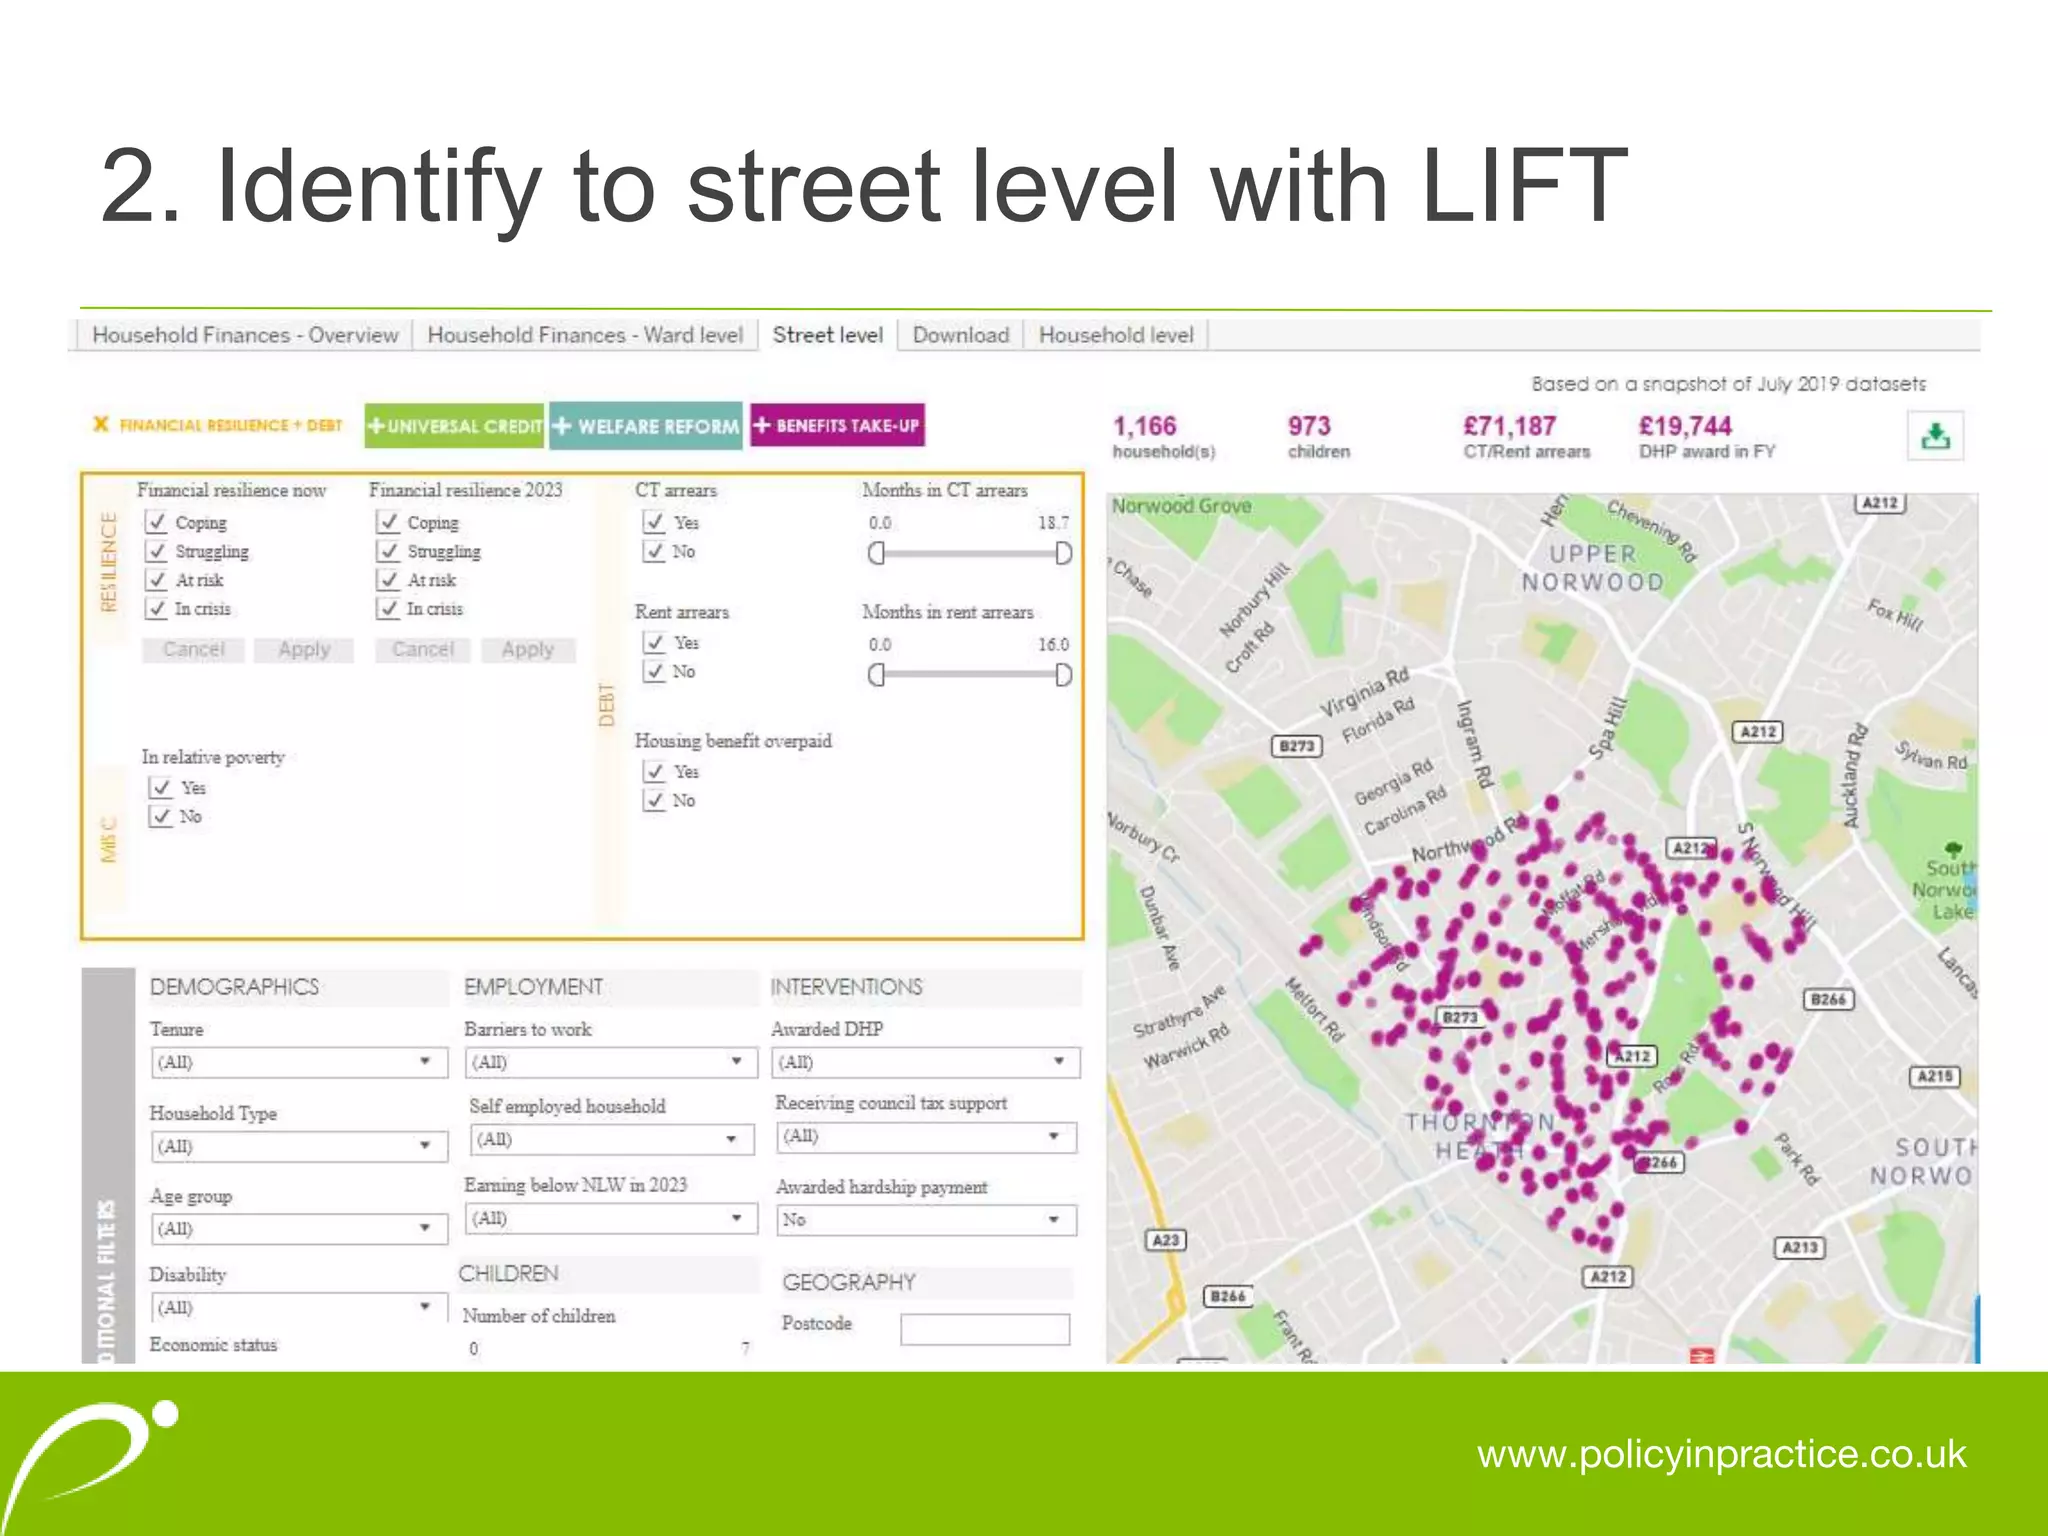Toggle In crisis under Financial resilience 2023
Image resolution: width=2048 pixels, height=1536 pixels.
(388, 609)
